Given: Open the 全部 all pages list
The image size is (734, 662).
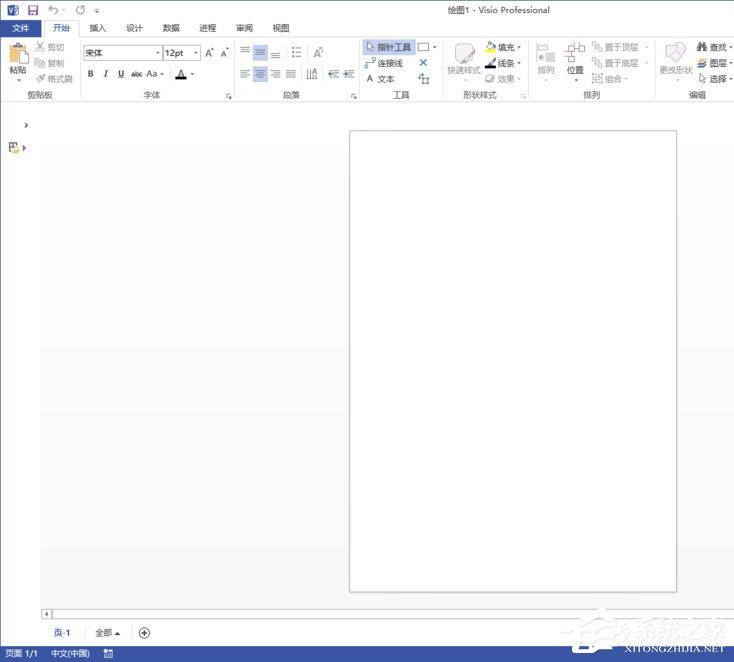Looking at the screenshot, I should point(107,633).
